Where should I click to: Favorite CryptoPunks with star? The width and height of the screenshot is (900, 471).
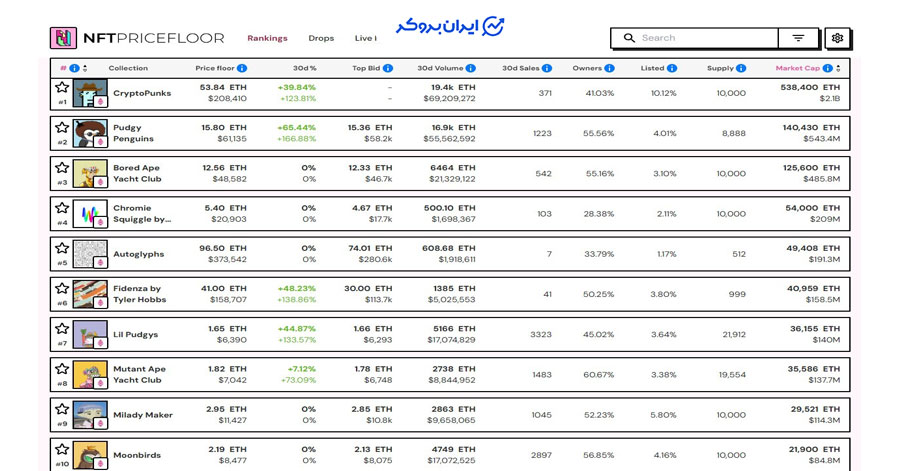point(62,87)
